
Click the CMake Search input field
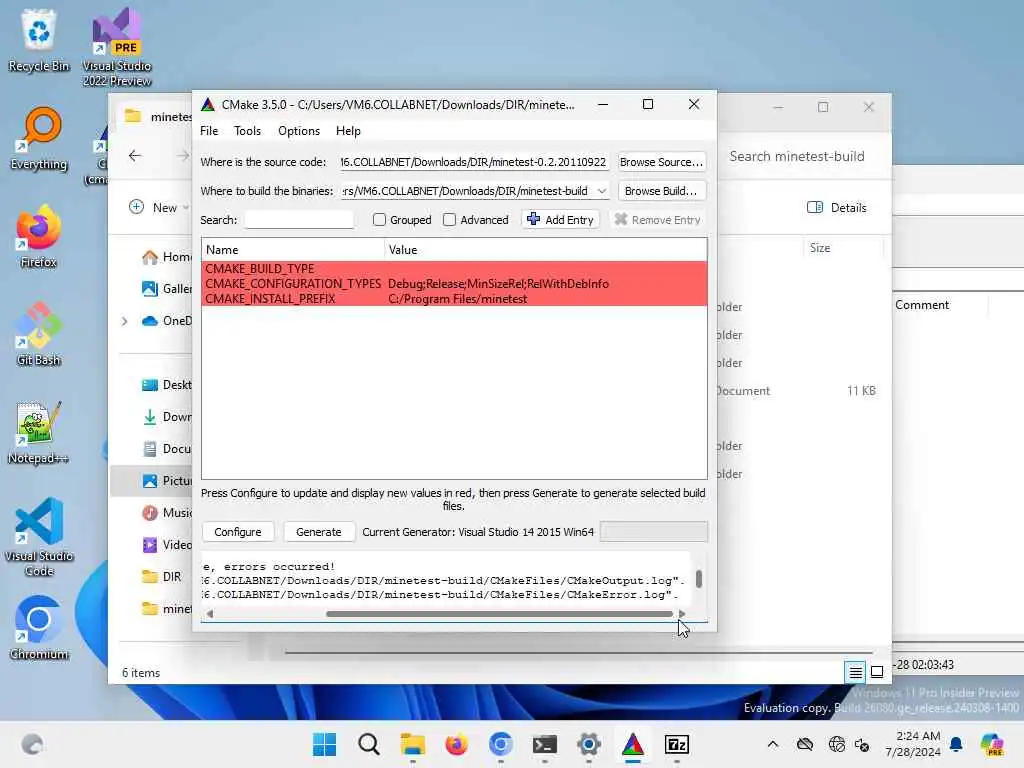point(299,219)
